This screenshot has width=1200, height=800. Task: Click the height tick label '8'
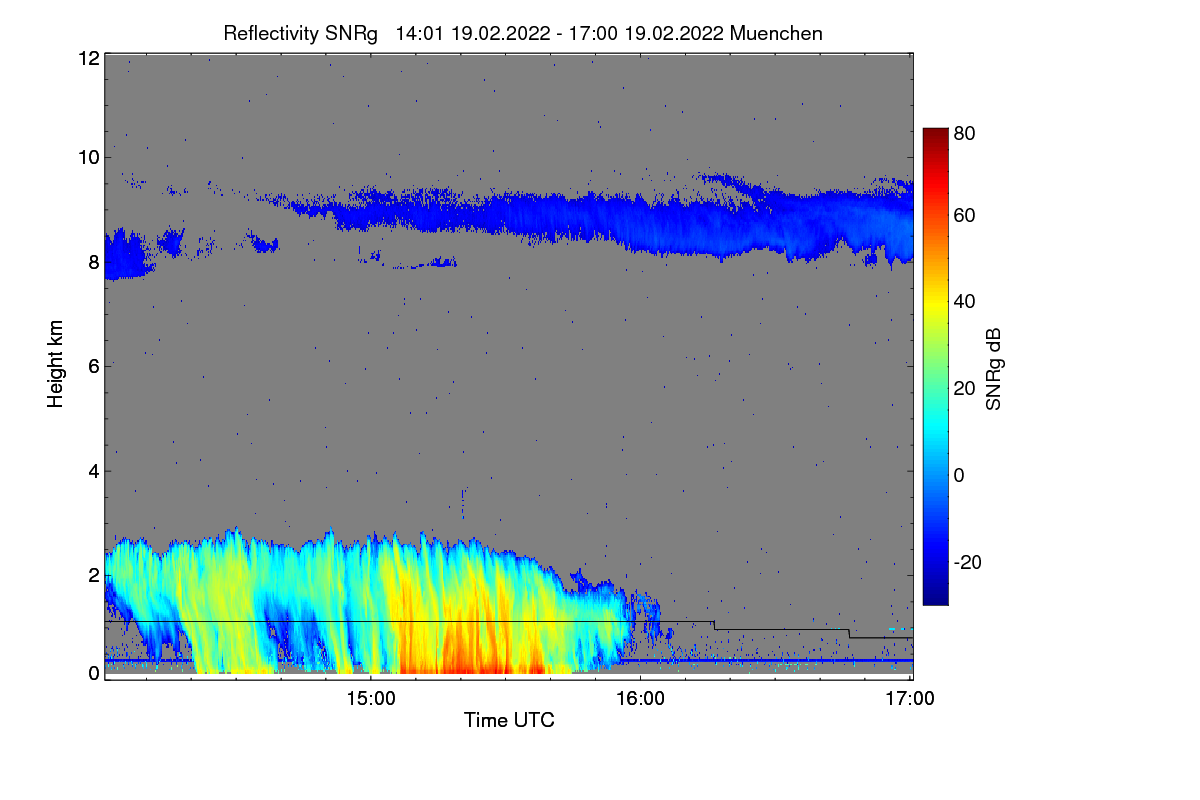[93, 262]
